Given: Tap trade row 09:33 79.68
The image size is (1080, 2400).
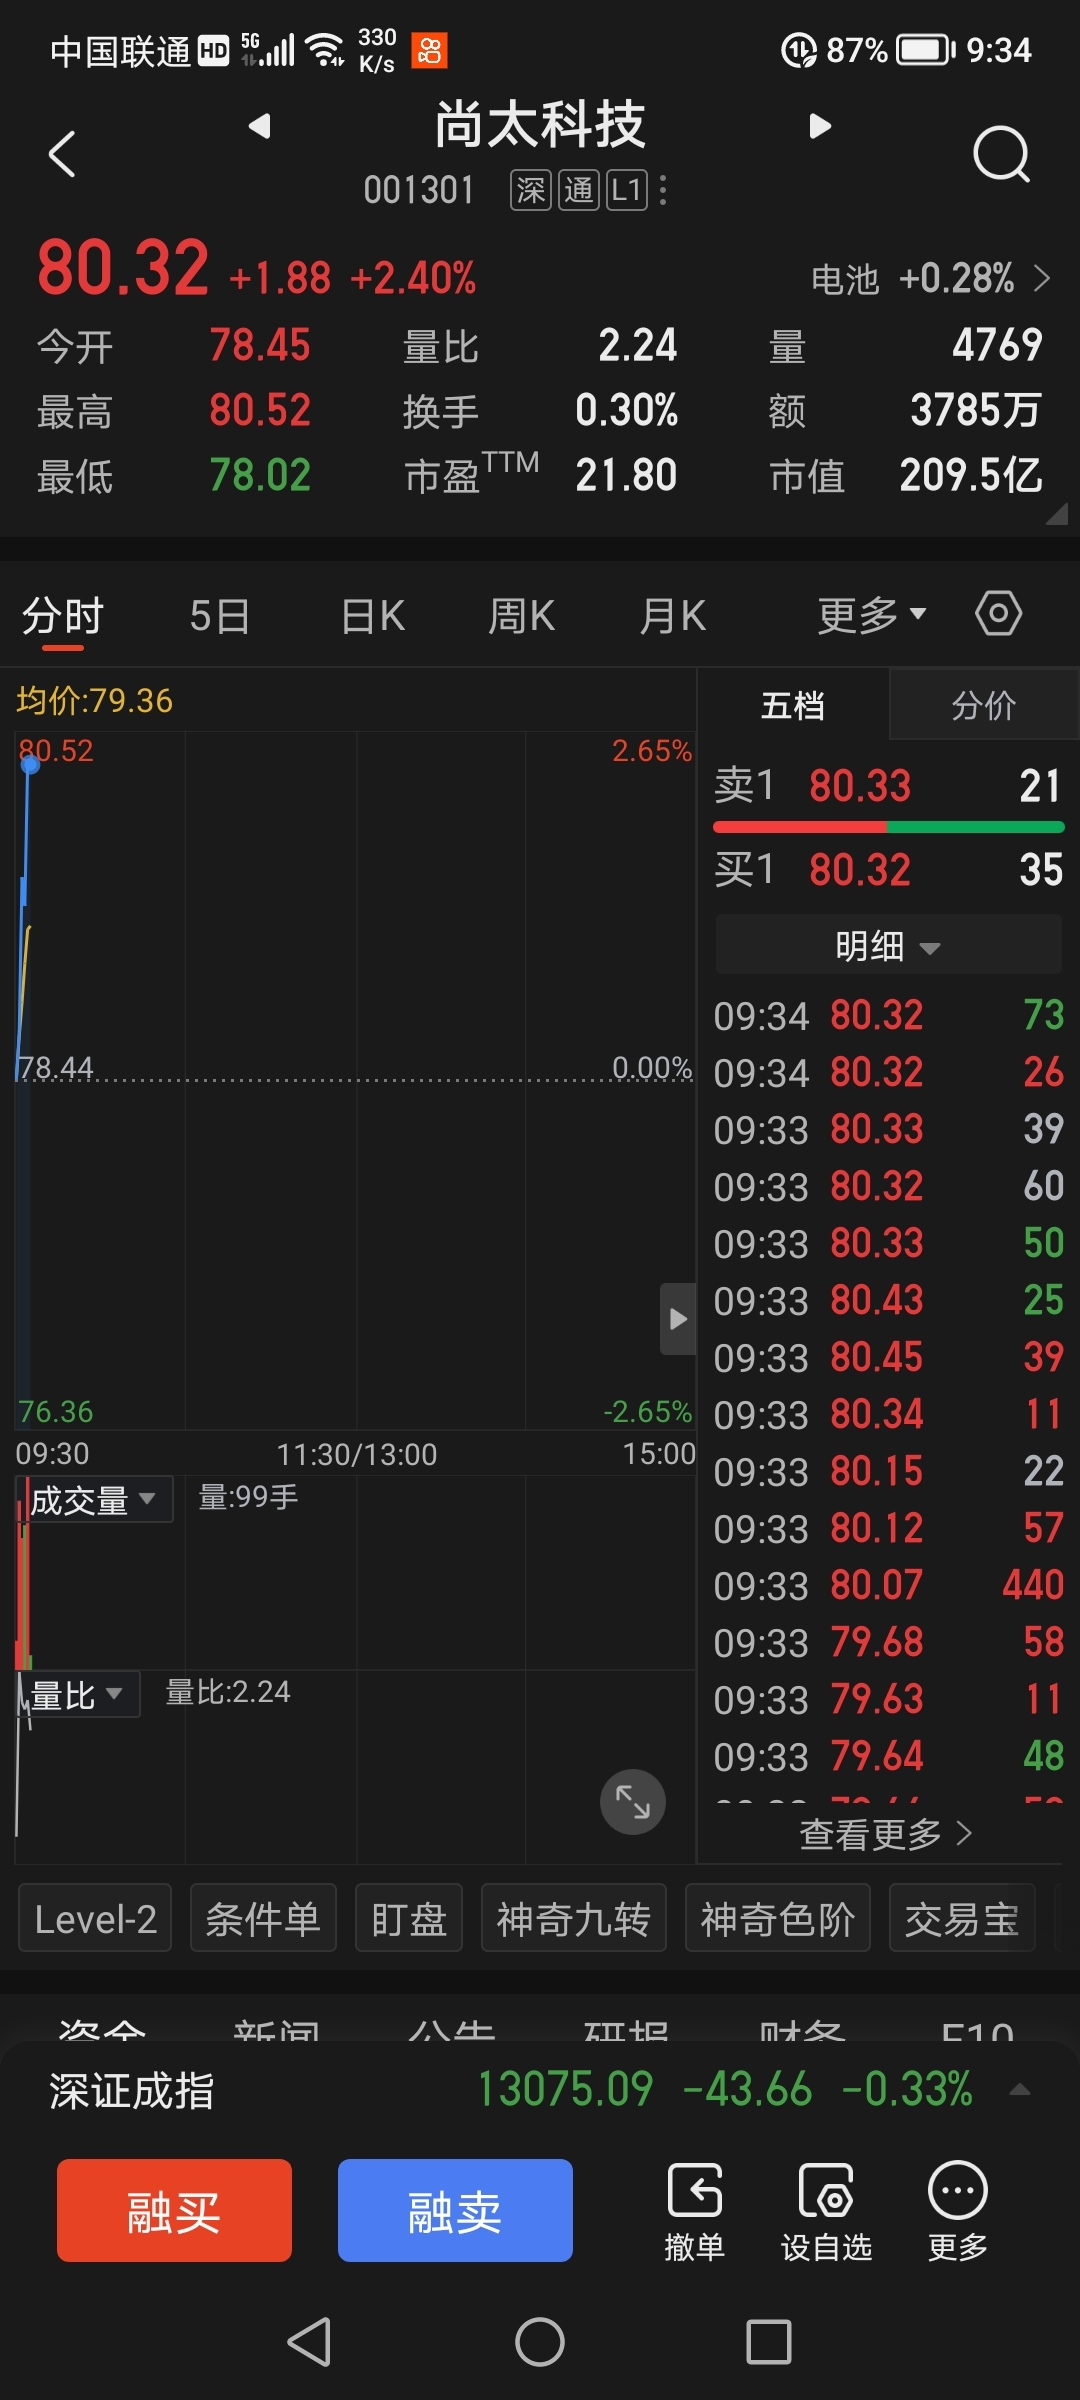Looking at the screenshot, I should point(888,1642).
